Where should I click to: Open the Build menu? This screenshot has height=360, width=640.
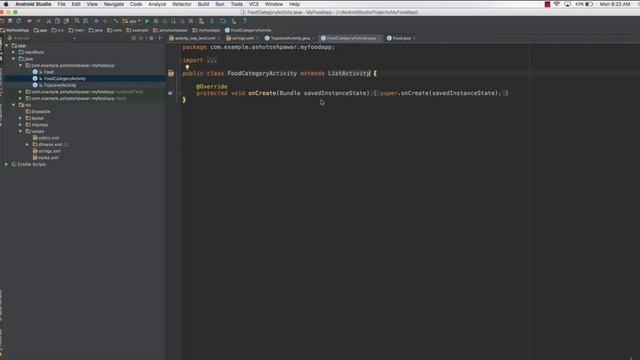point(203,4)
